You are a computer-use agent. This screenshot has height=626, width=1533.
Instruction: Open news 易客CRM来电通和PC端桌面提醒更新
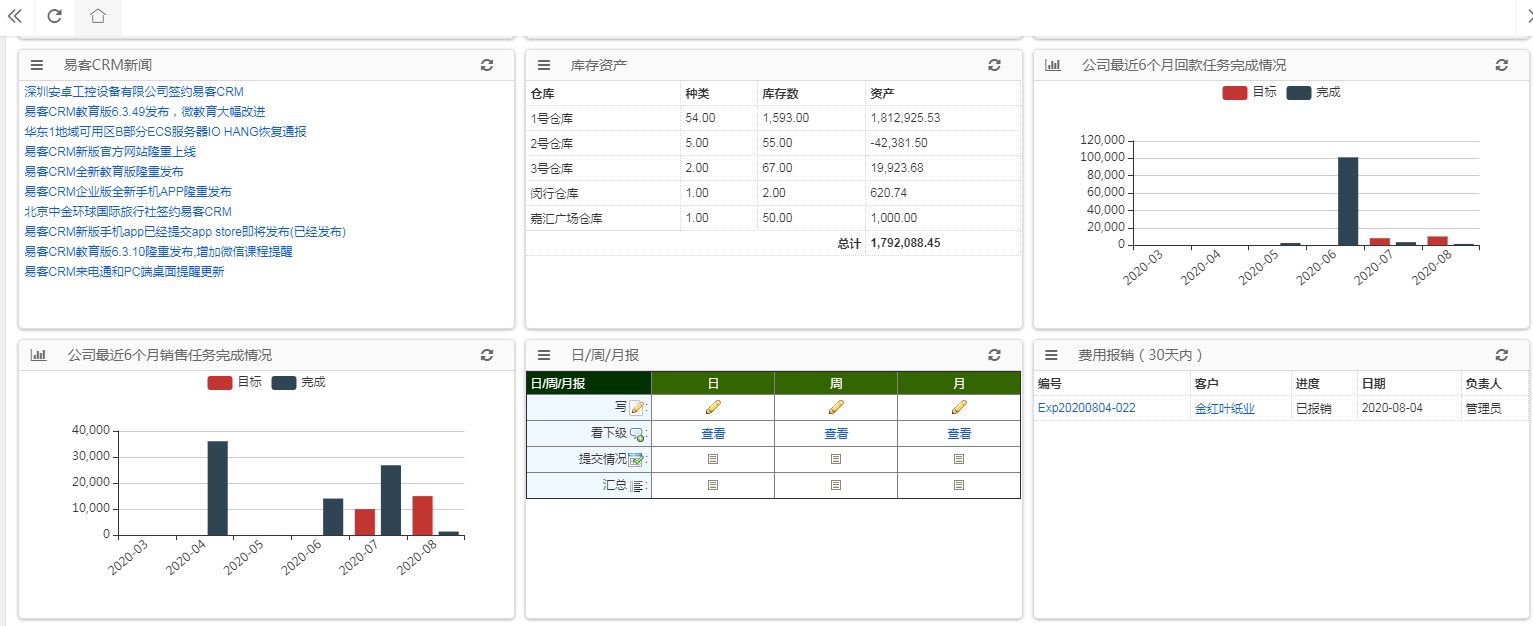[x=124, y=272]
